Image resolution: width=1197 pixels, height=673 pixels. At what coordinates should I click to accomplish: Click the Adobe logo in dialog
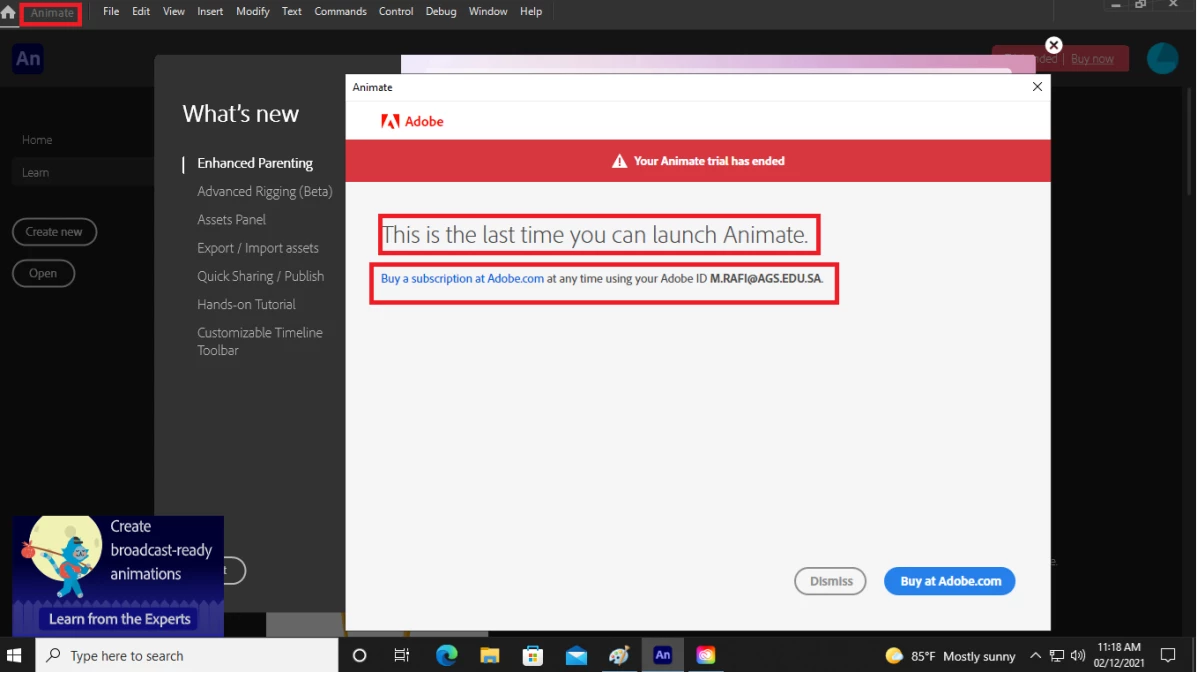tap(412, 121)
